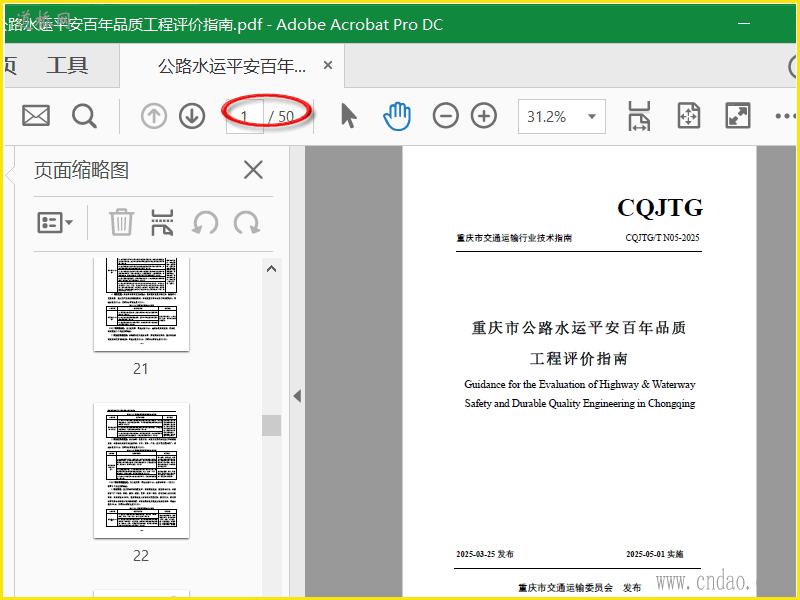Image resolution: width=800 pixels, height=600 pixels.
Task: Open the more tools ellipsis menu
Action: coord(785,116)
